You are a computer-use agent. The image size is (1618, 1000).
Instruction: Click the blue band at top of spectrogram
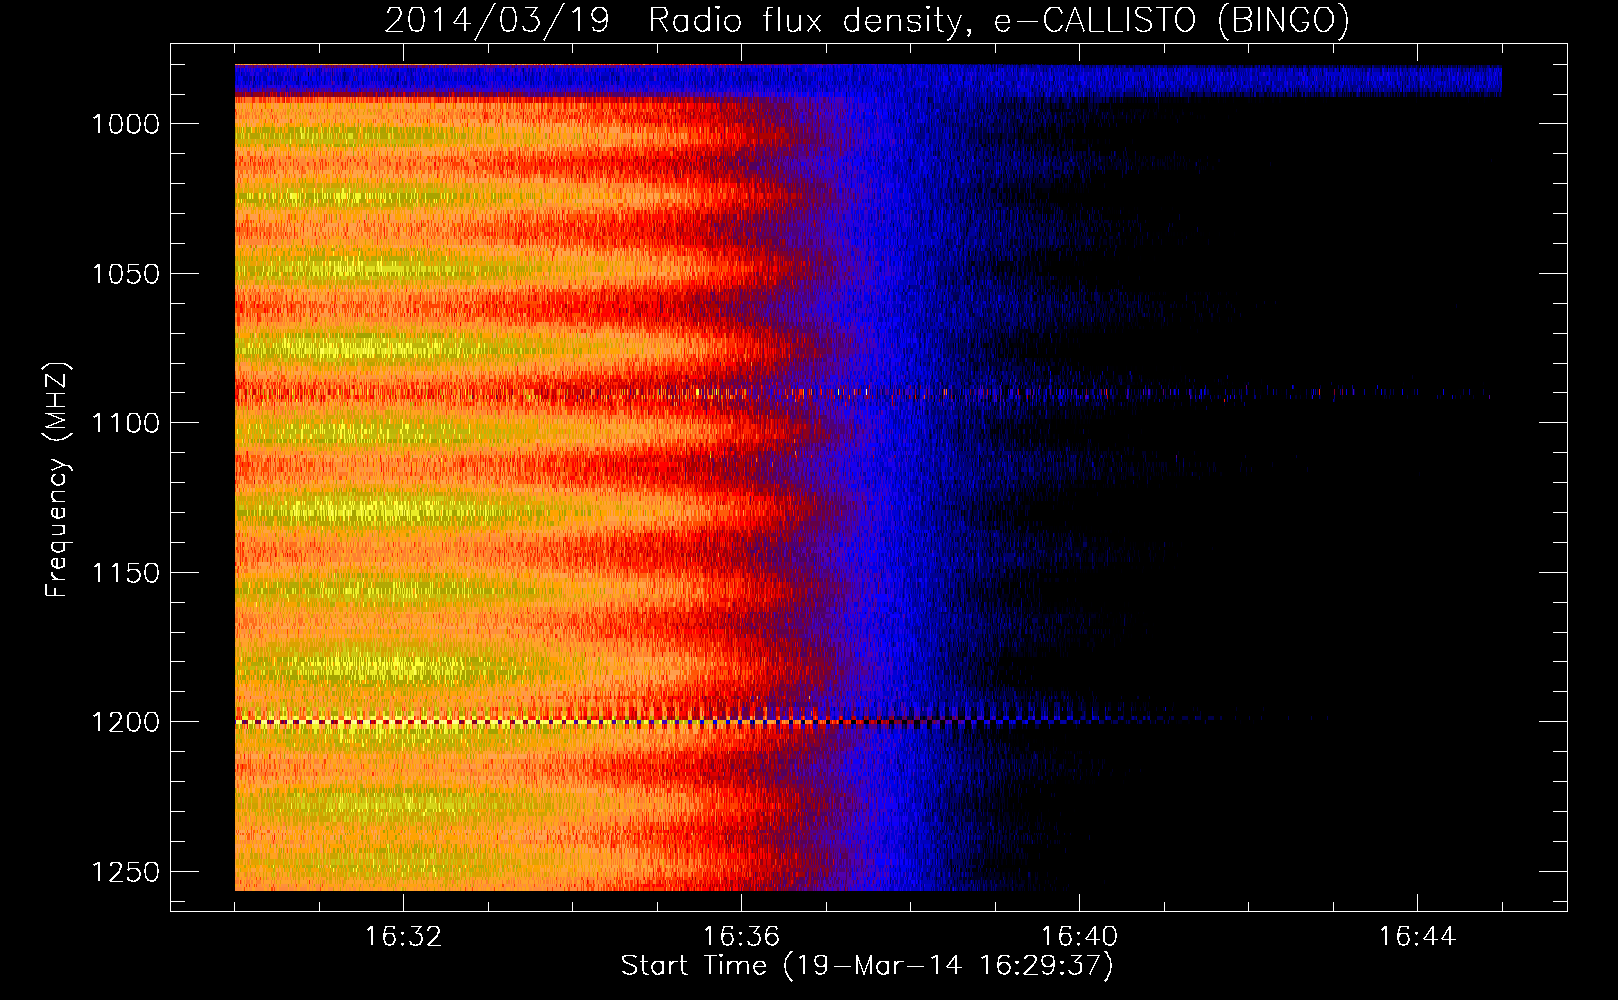pyautogui.click(x=868, y=80)
